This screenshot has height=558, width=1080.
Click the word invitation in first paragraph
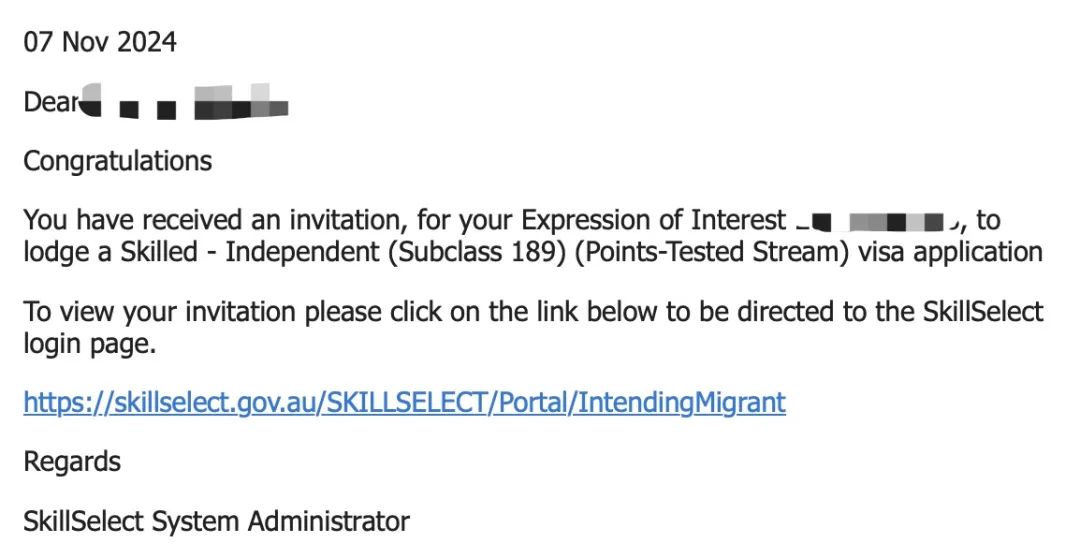[349, 221]
